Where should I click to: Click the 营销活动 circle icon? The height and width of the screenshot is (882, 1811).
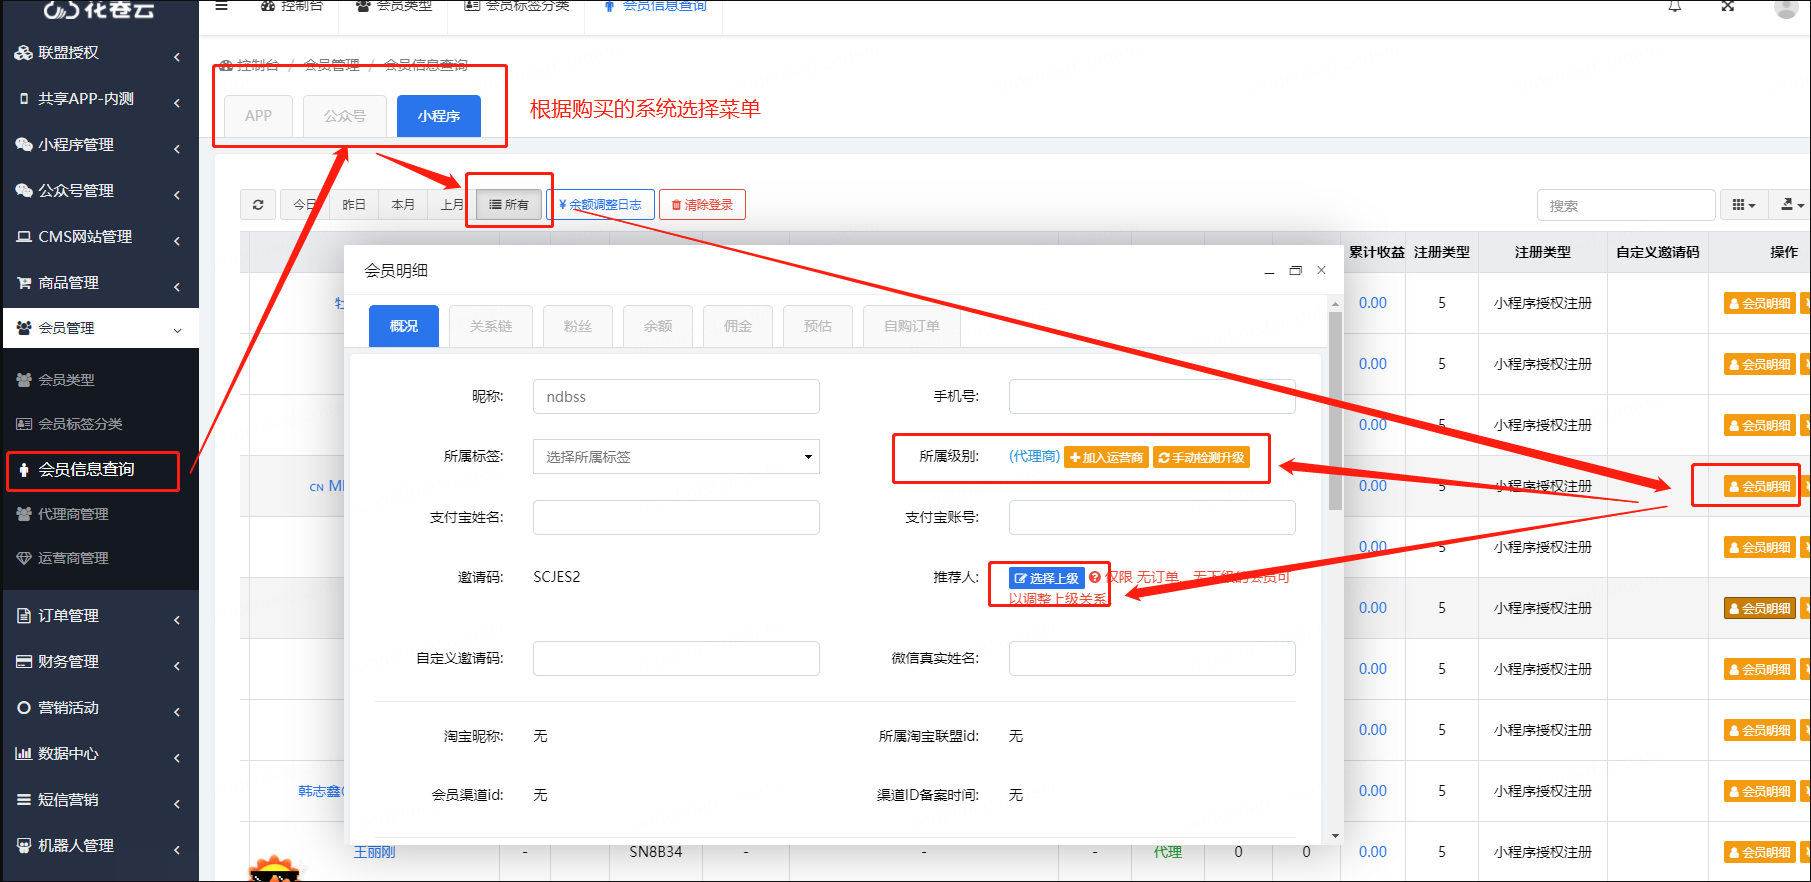pos(24,708)
